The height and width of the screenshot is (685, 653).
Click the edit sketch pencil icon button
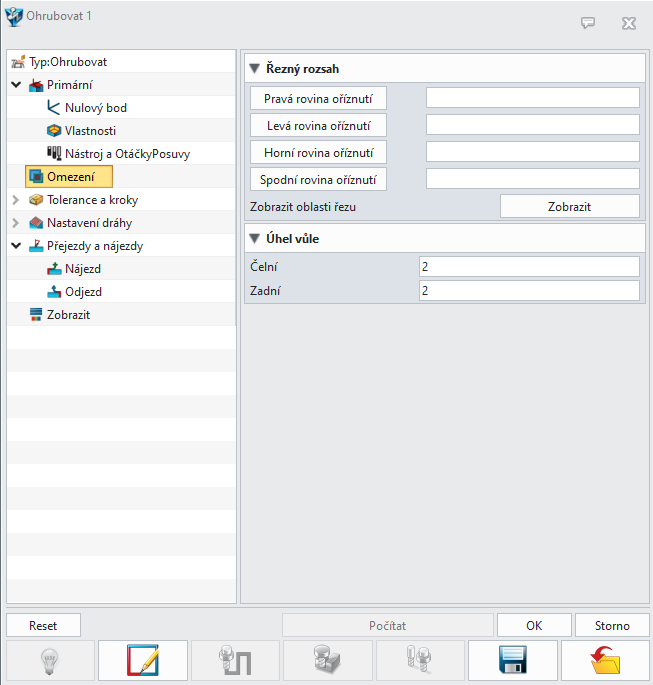(143, 661)
